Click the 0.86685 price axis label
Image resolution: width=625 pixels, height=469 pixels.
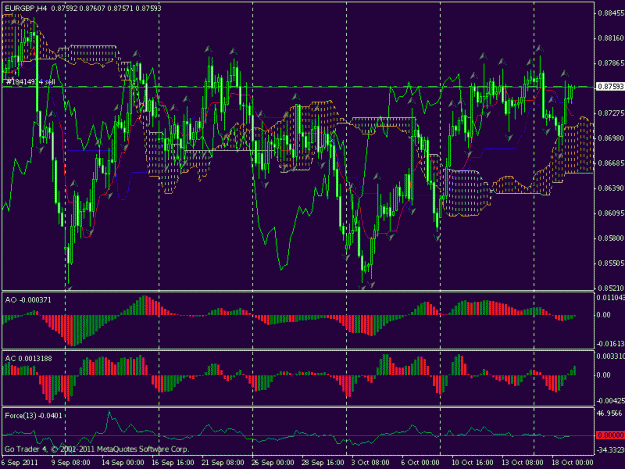click(x=610, y=163)
